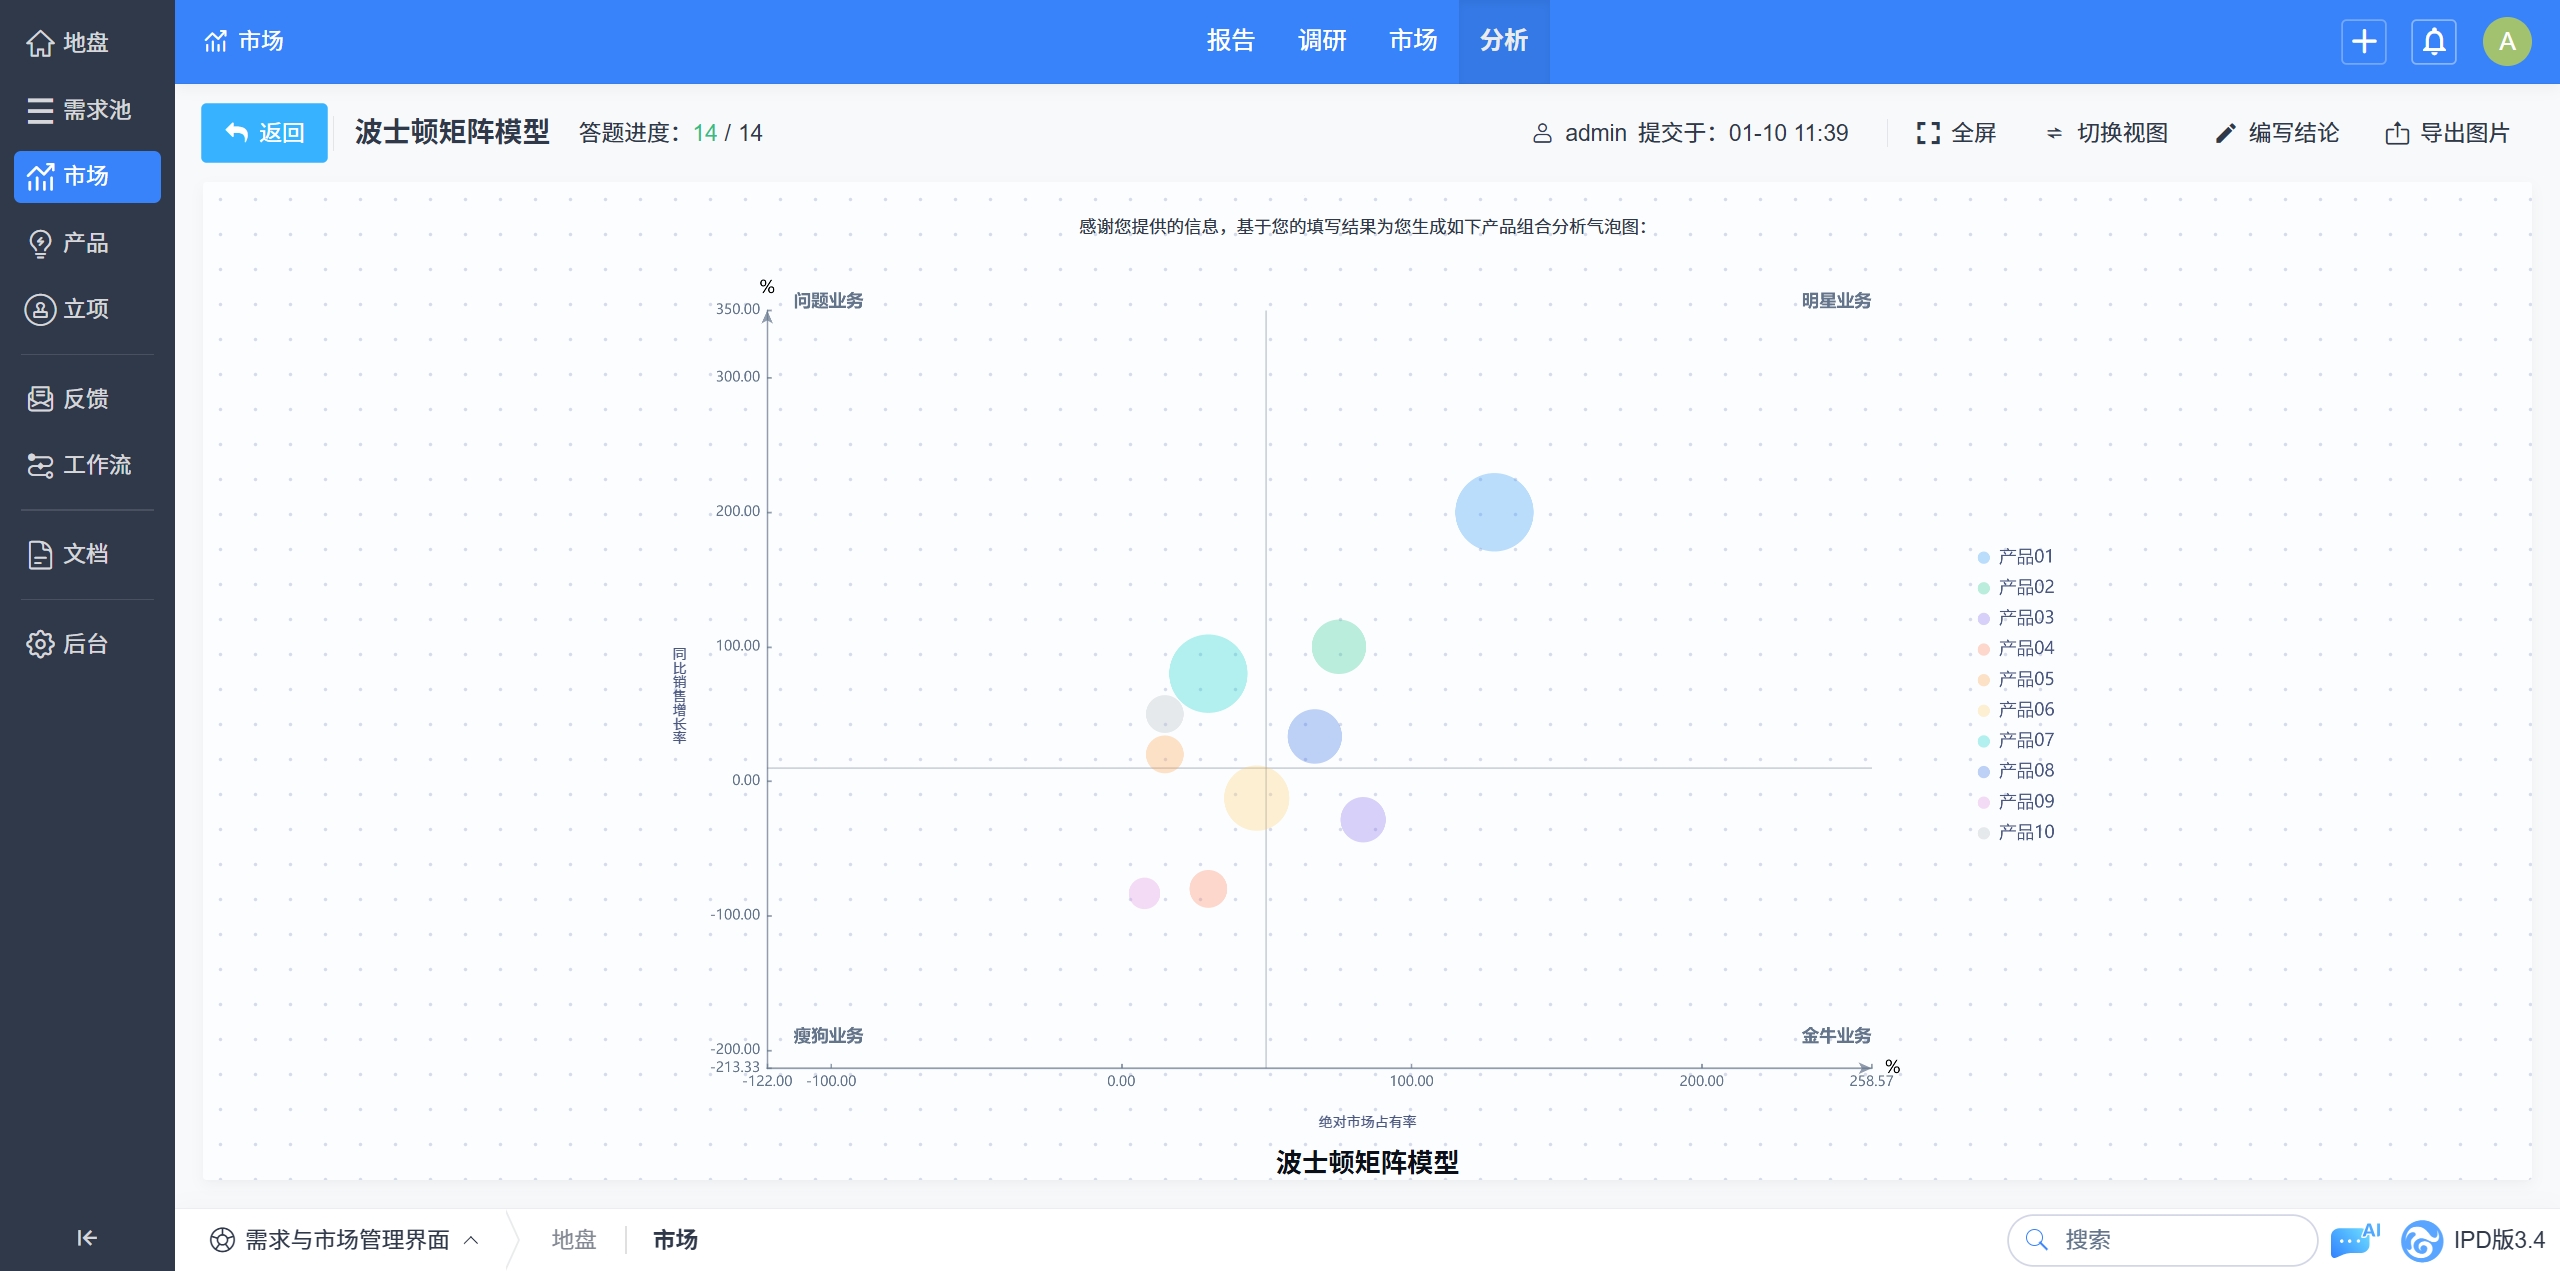This screenshot has width=2560, height=1271.
Task: Open 后台 settings in the sidebar
Action: point(87,644)
